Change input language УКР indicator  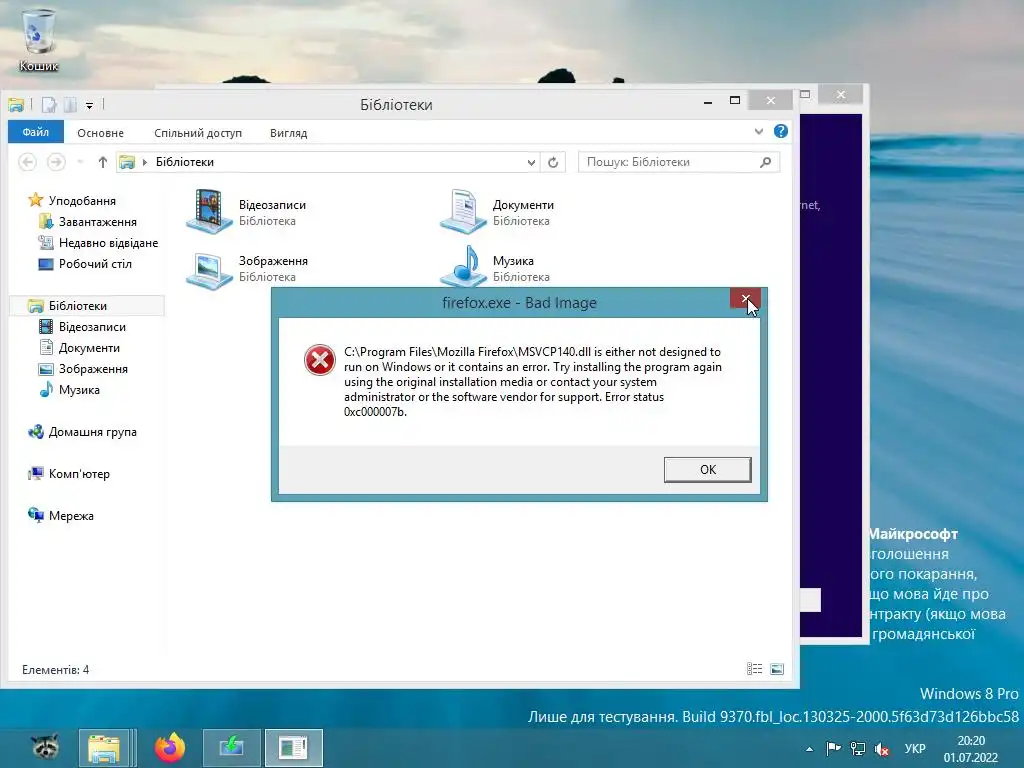pos(915,748)
